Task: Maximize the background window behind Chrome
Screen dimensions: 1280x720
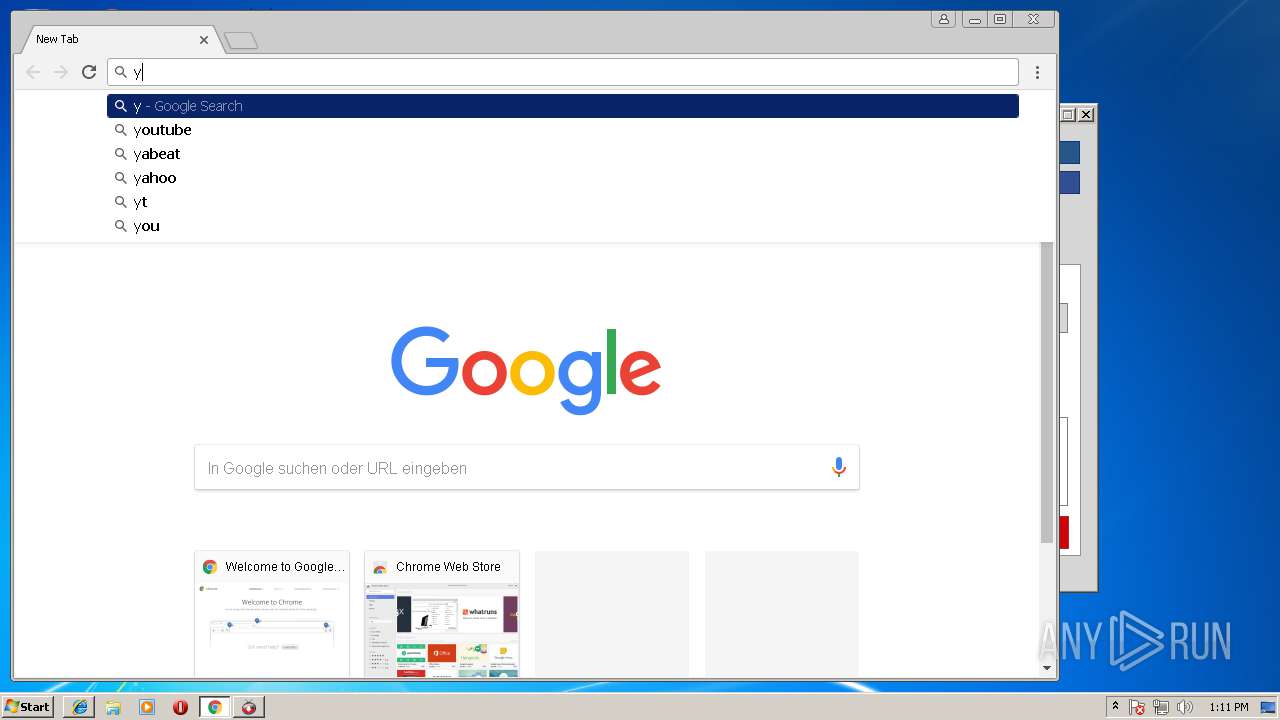Action: pos(1067,115)
